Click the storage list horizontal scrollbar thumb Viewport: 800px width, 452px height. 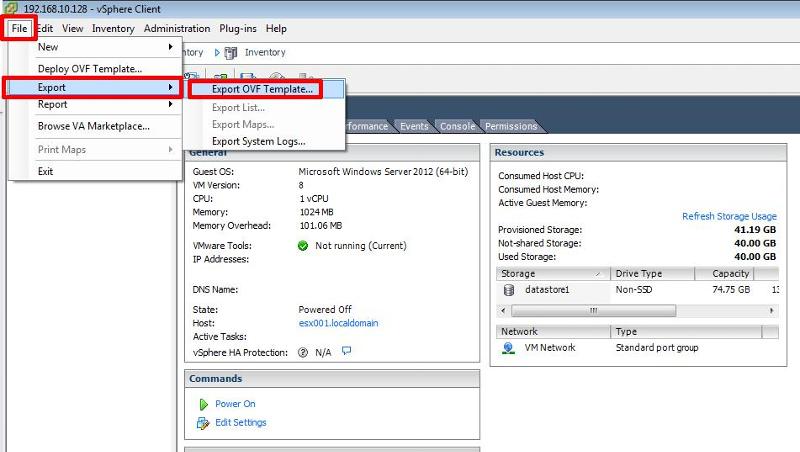coord(593,310)
